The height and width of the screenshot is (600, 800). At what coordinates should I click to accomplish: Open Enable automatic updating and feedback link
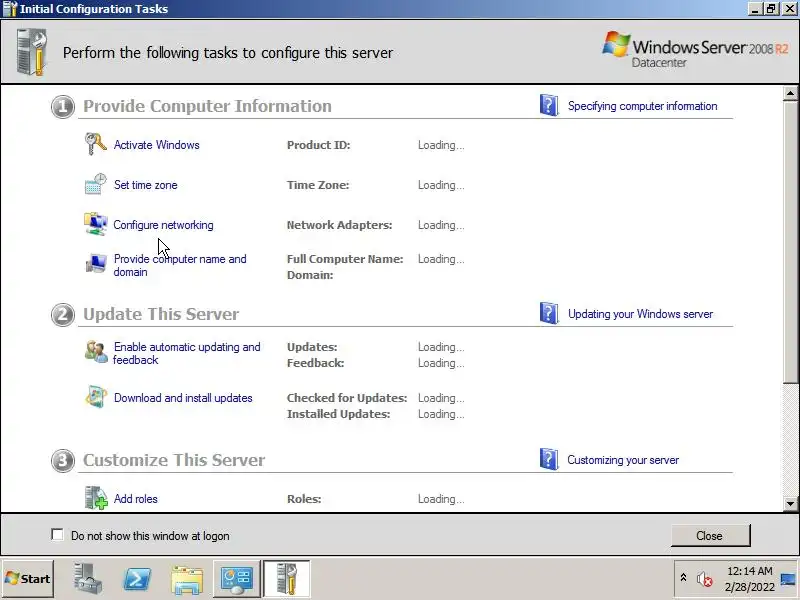[187, 353]
